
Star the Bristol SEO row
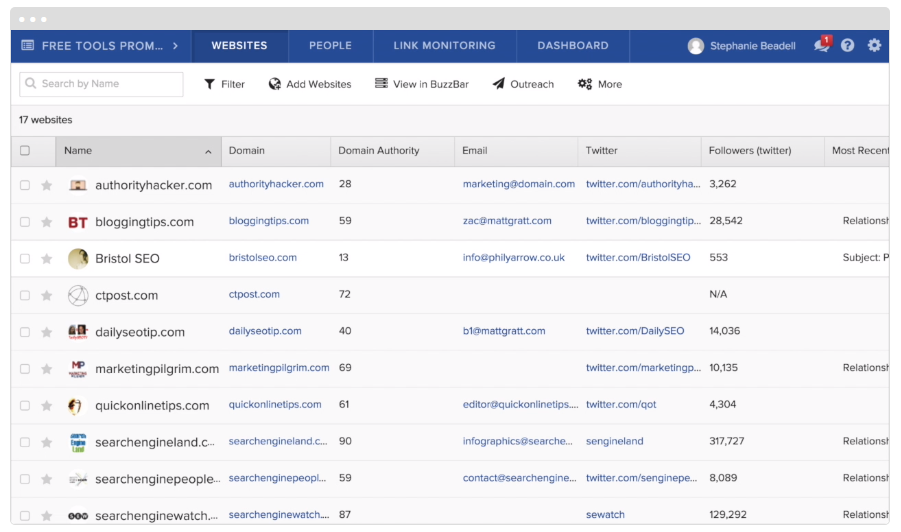(47, 259)
